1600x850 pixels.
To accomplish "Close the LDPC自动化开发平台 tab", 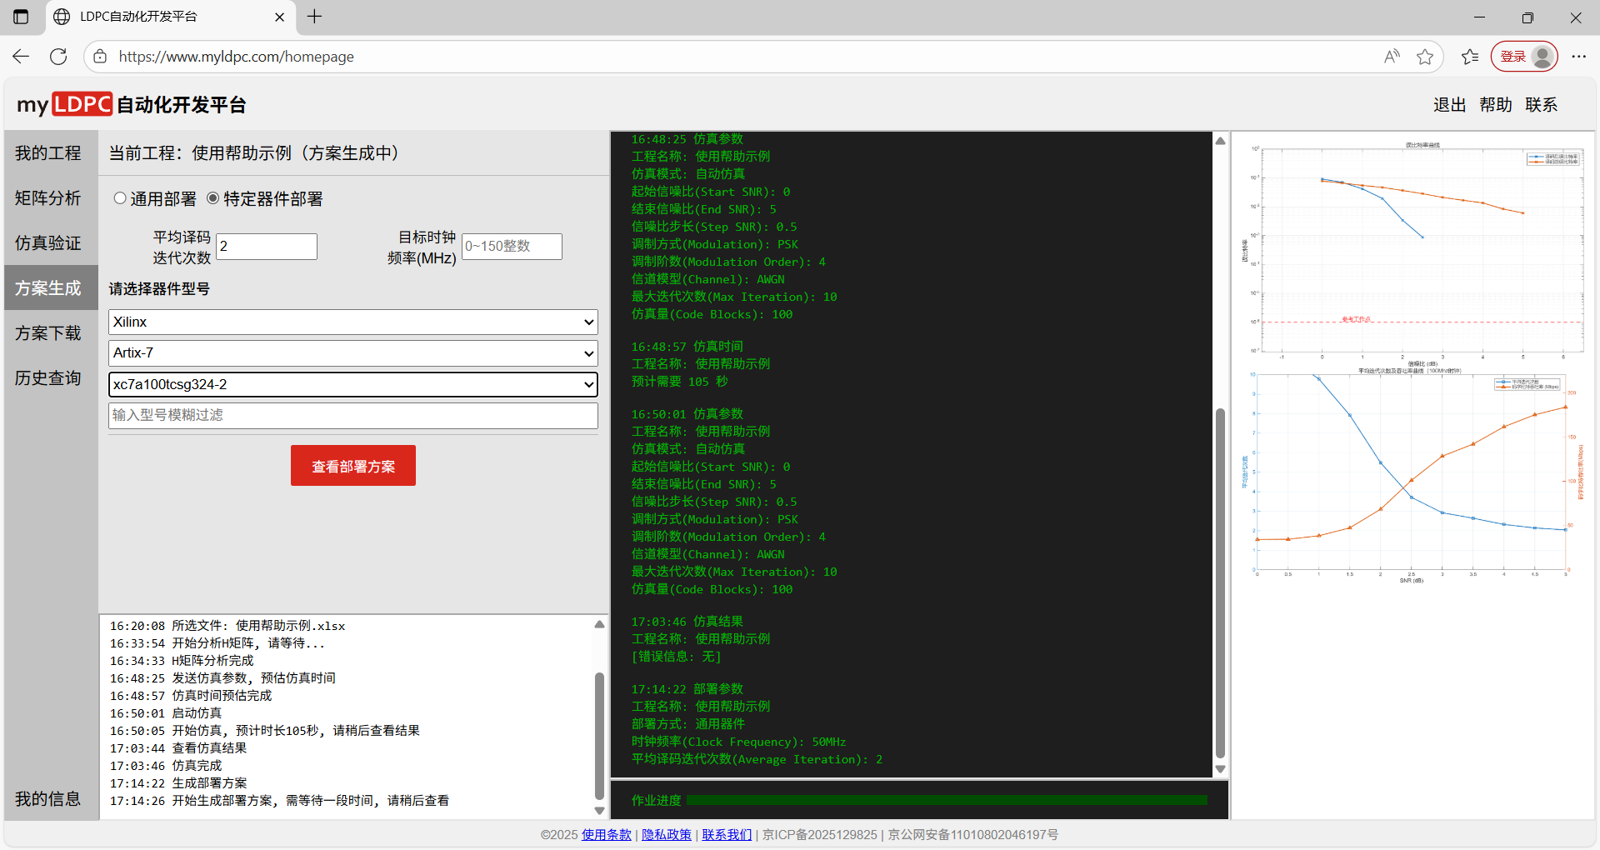I will pyautogui.click(x=279, y=17).
